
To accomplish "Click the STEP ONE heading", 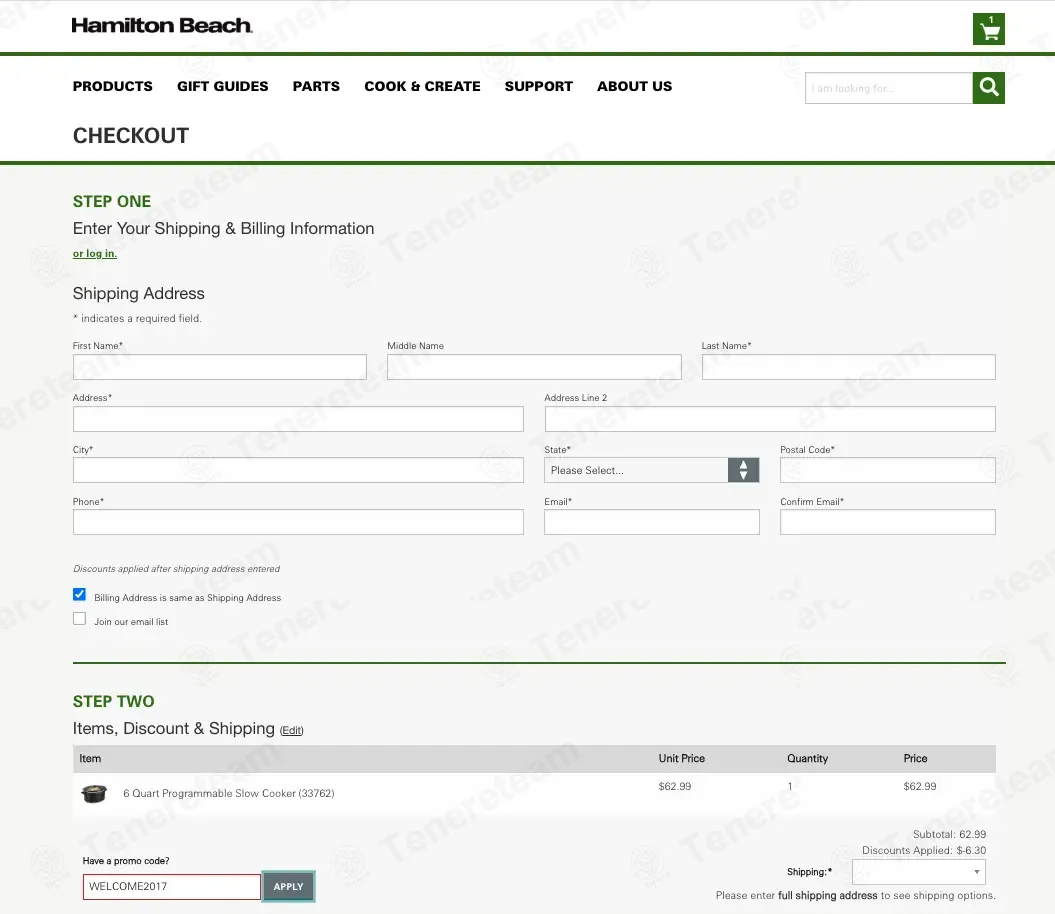I will point(112,201).
